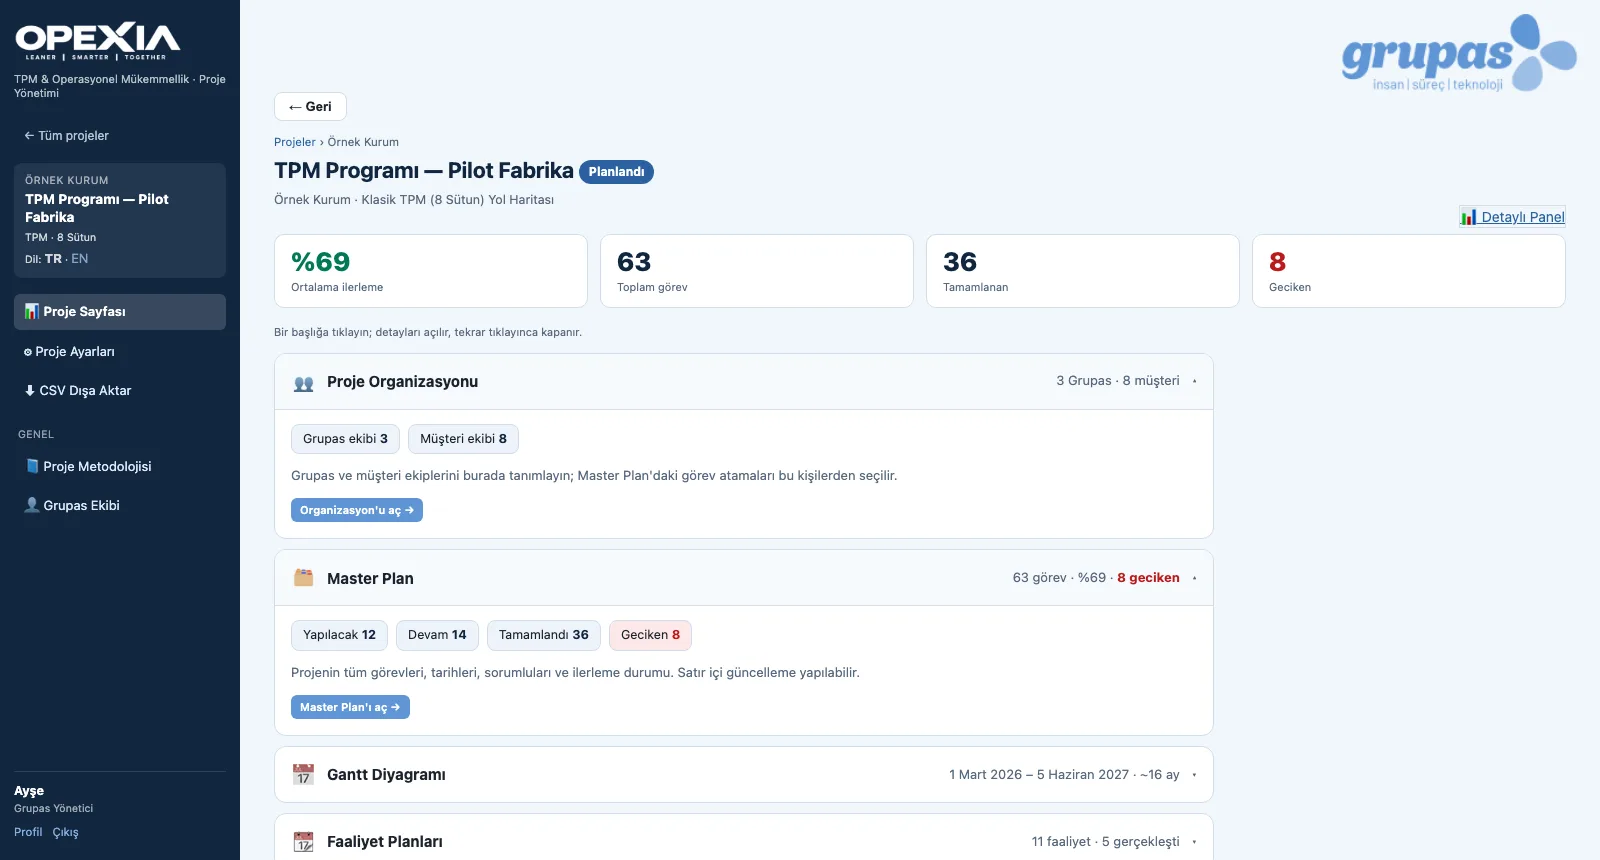Viewport: 1600px width, 860px height.
Task: Click the Proje Organizasyonu people icon
Action: point(304,383)
